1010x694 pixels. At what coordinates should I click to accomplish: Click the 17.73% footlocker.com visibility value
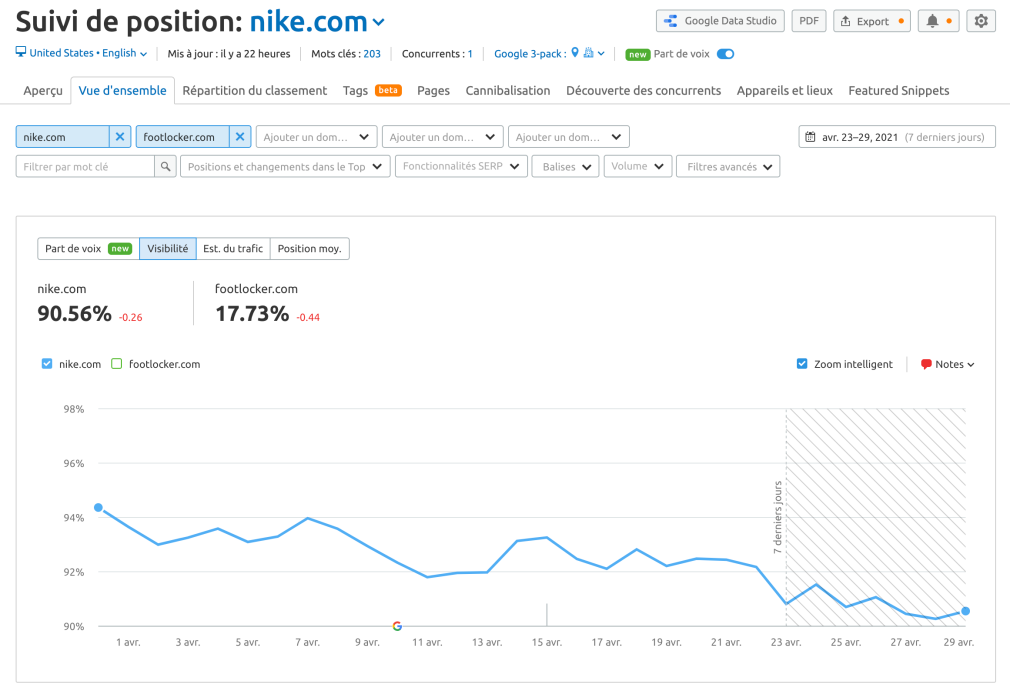(252, 314)
